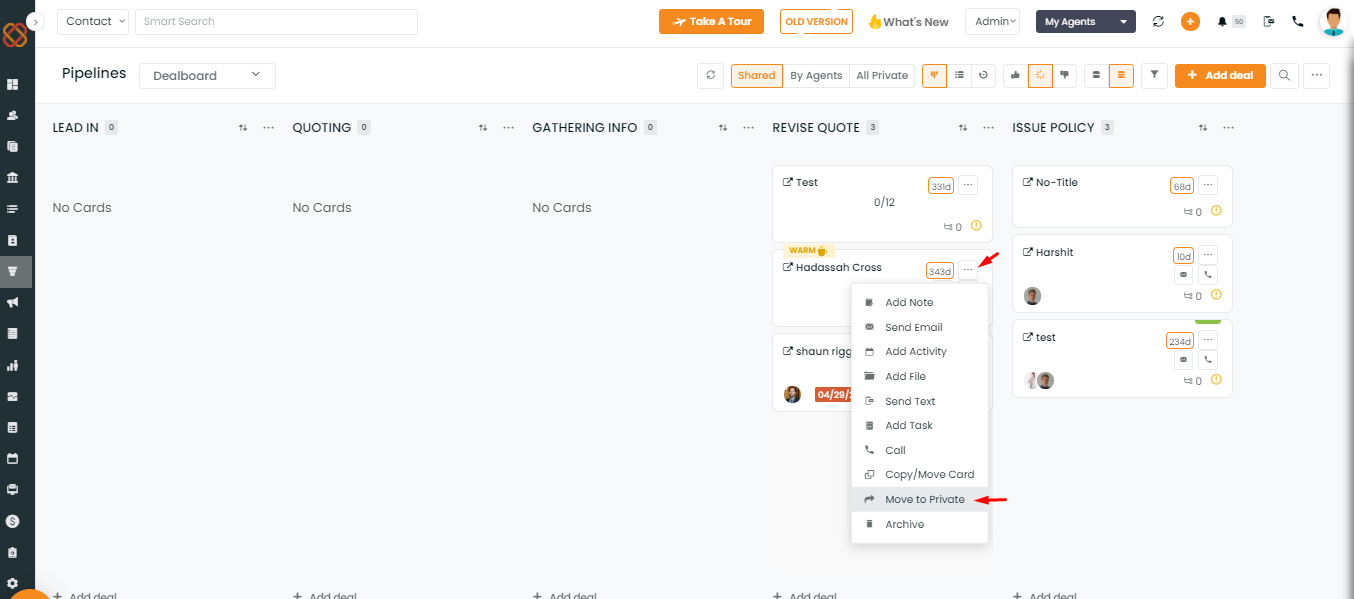Select the kanban board view toggle
Viewport: 1354px width, 599px height.
(x=935, y=75)
